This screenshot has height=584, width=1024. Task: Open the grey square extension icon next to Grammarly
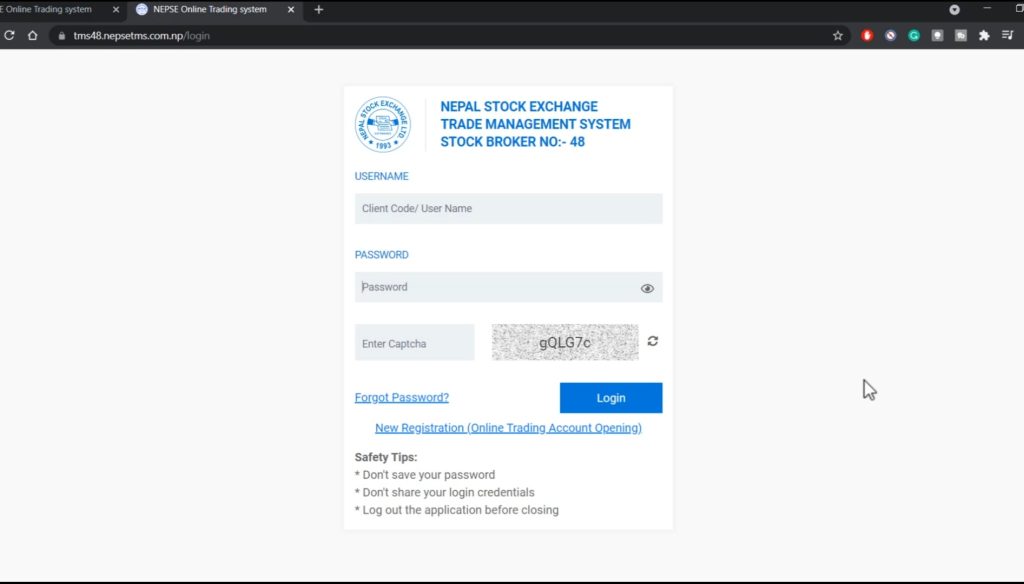pyautogui.click(x=938, y=36)
